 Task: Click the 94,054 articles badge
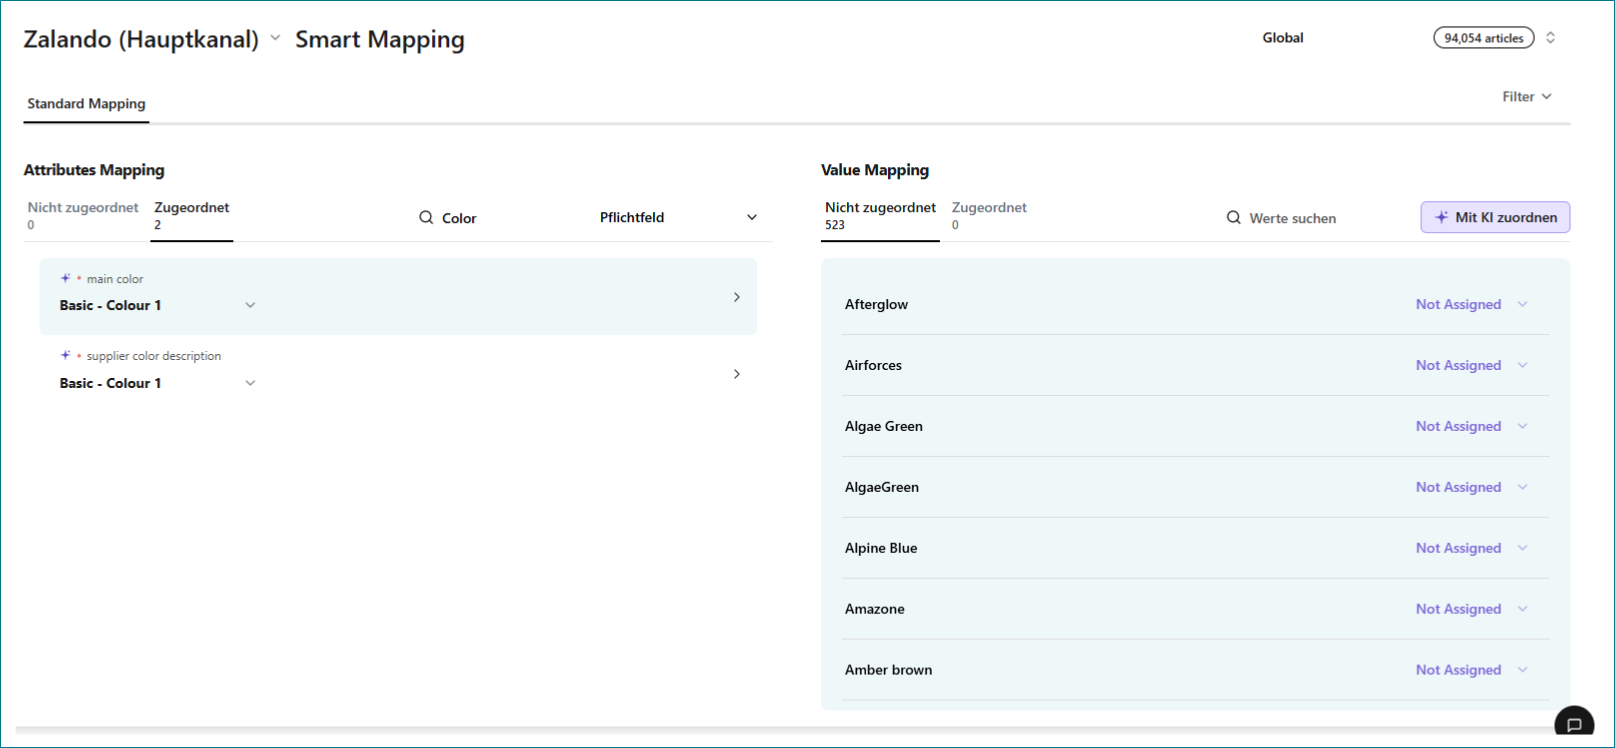[x=1484, y=38]
